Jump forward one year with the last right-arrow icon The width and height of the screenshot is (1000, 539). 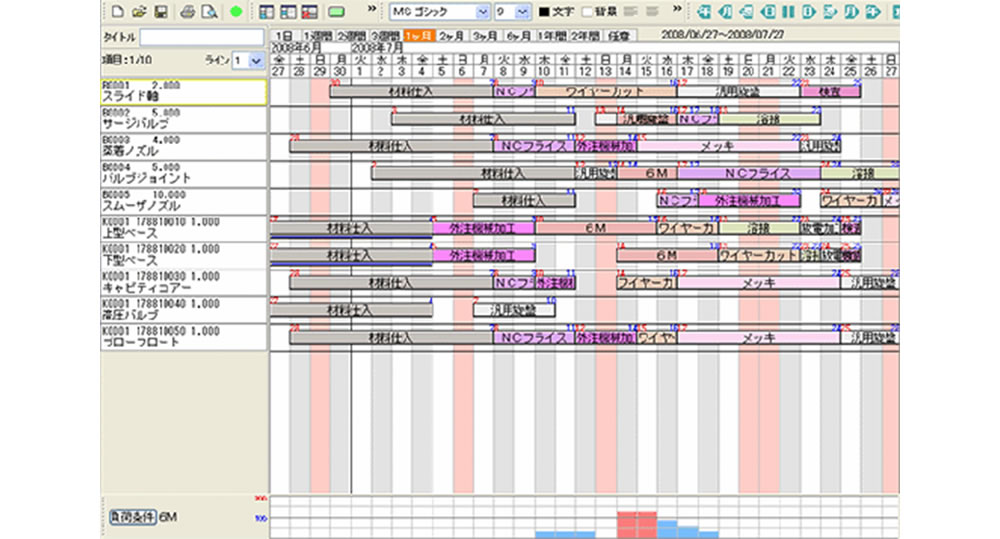coord(873,11)
